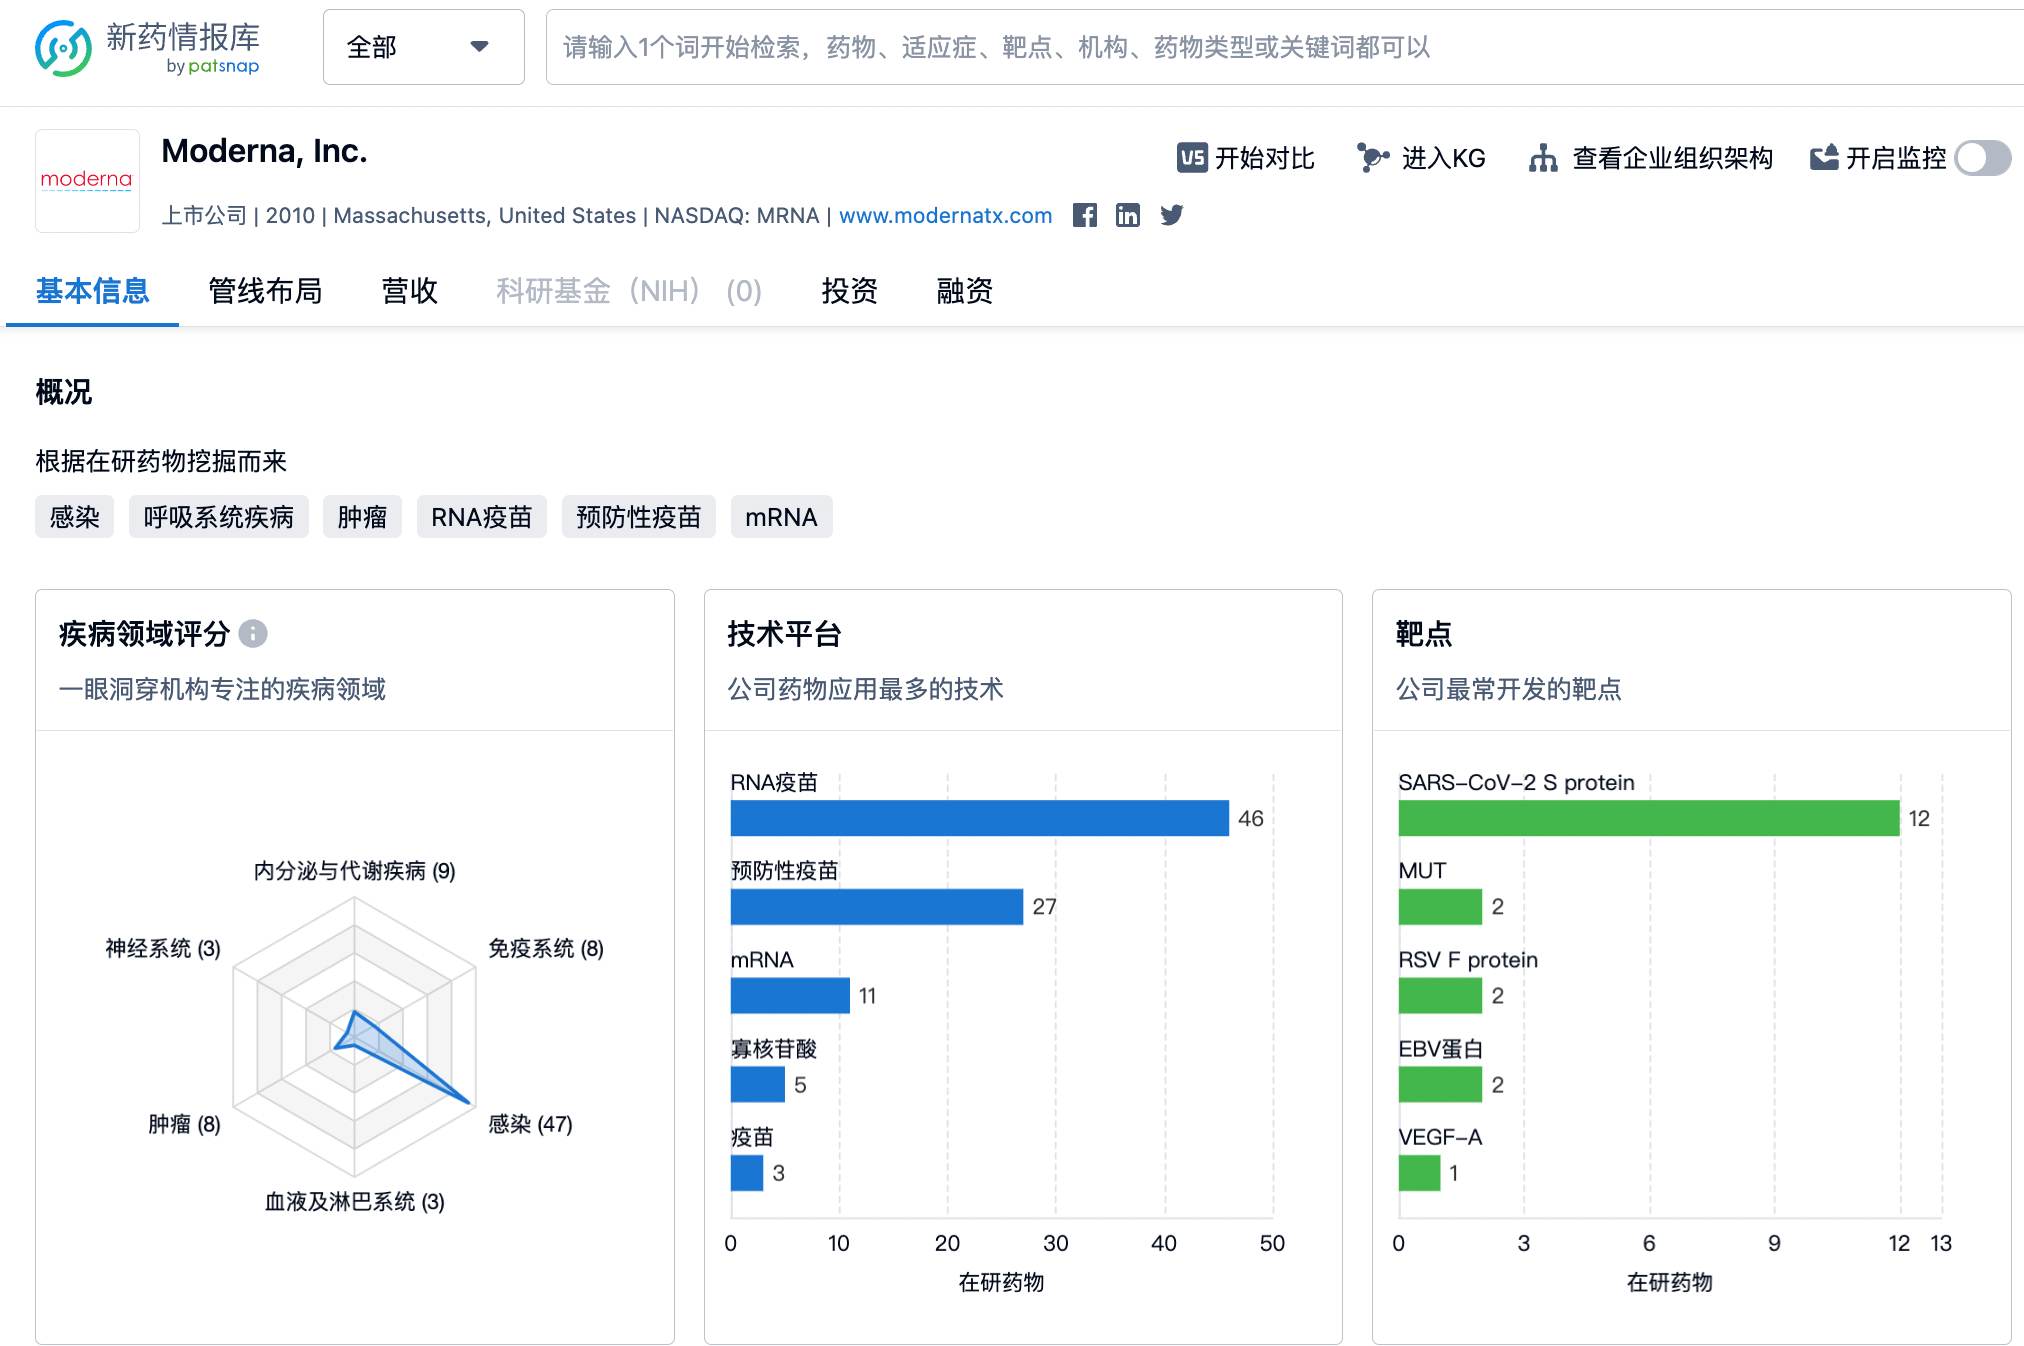Switch to the 投资 tab
Viewport: 2024px width, 1346px height.
click(x=850, y=291)
